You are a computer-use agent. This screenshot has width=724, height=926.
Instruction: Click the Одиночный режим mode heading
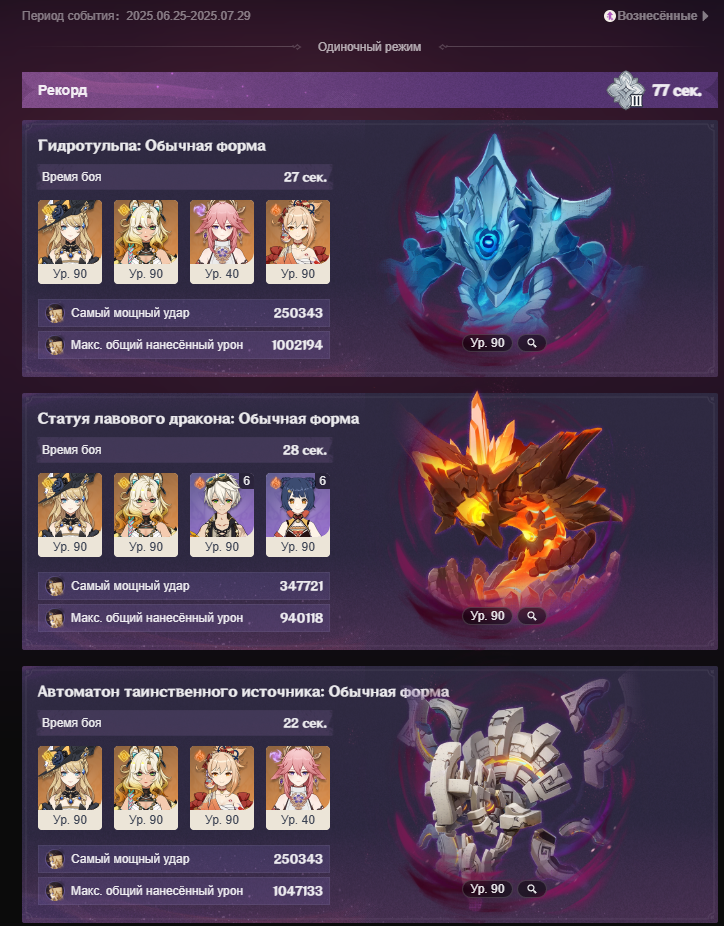369,47
